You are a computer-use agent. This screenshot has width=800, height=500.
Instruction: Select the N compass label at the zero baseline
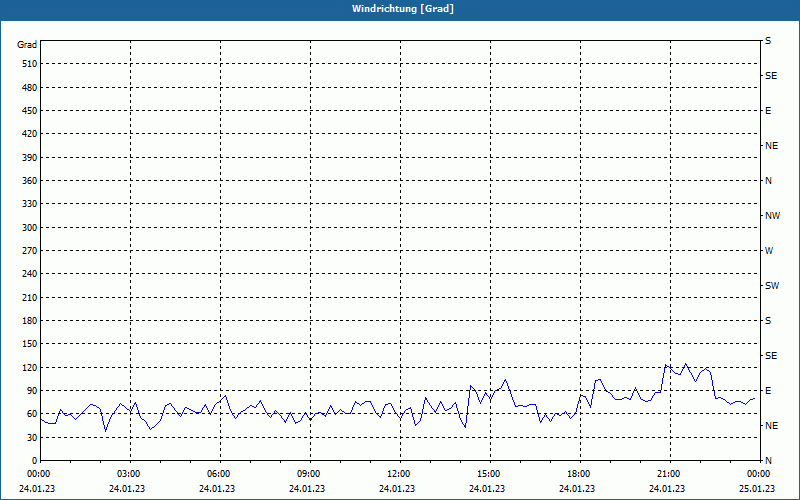(x=768, y=461)
